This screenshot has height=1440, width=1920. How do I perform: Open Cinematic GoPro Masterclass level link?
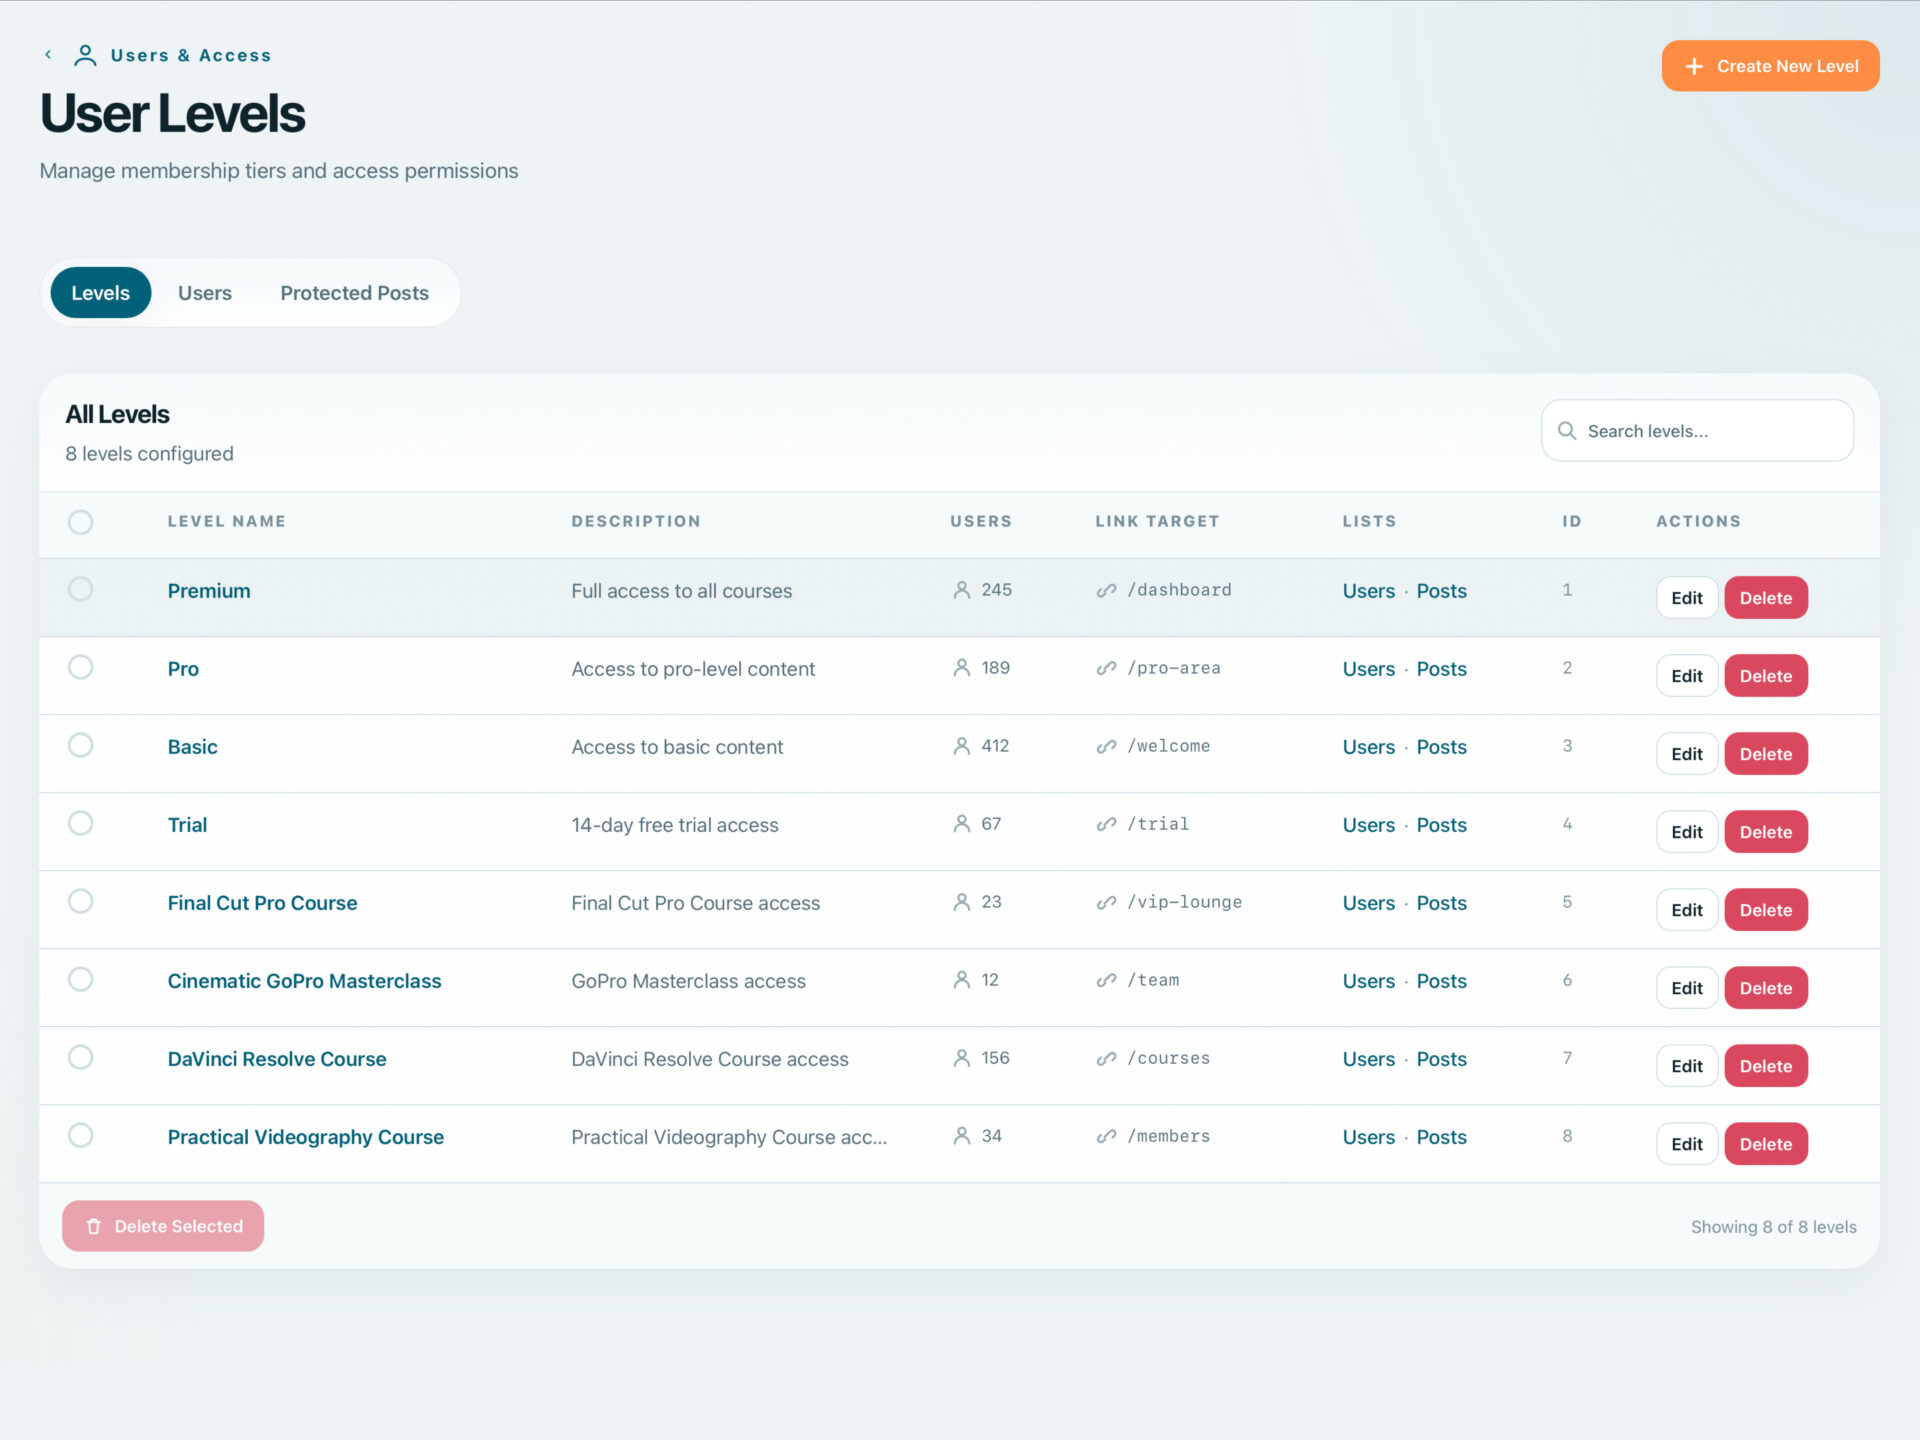304,981
